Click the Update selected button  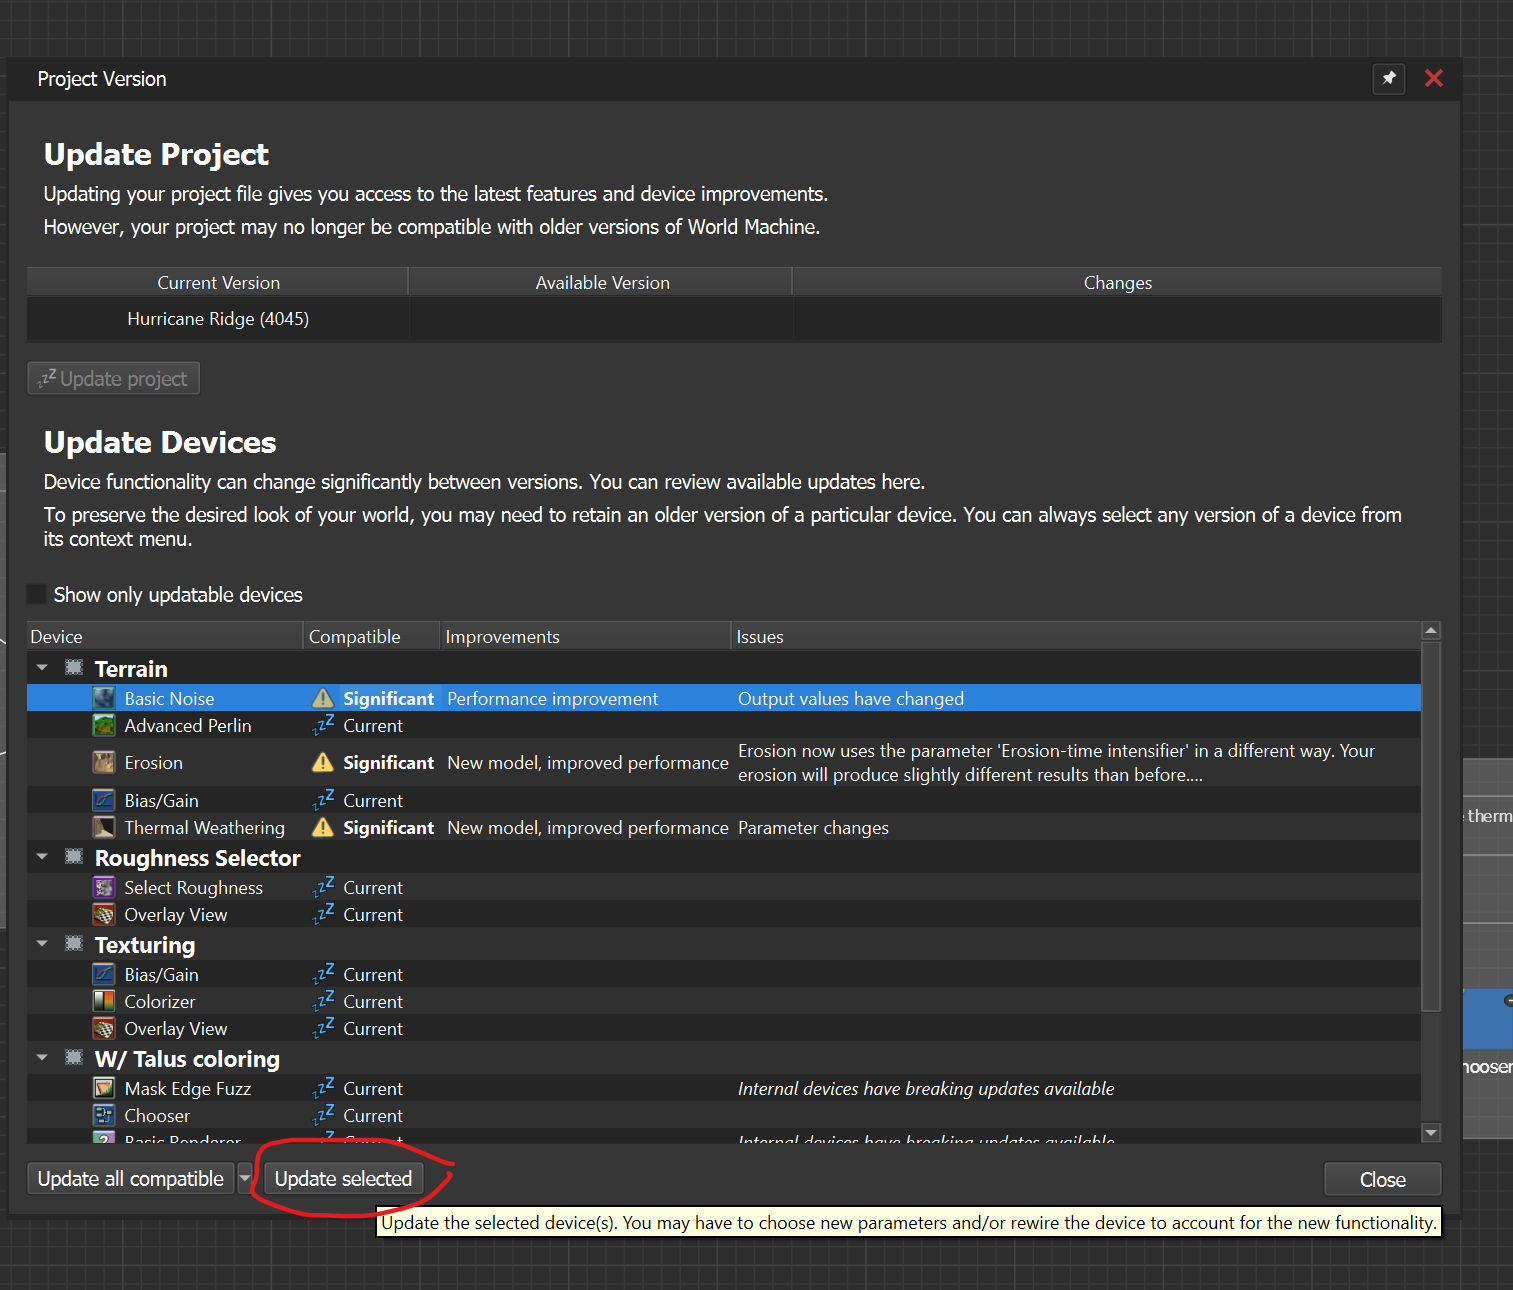(343, 1179)
